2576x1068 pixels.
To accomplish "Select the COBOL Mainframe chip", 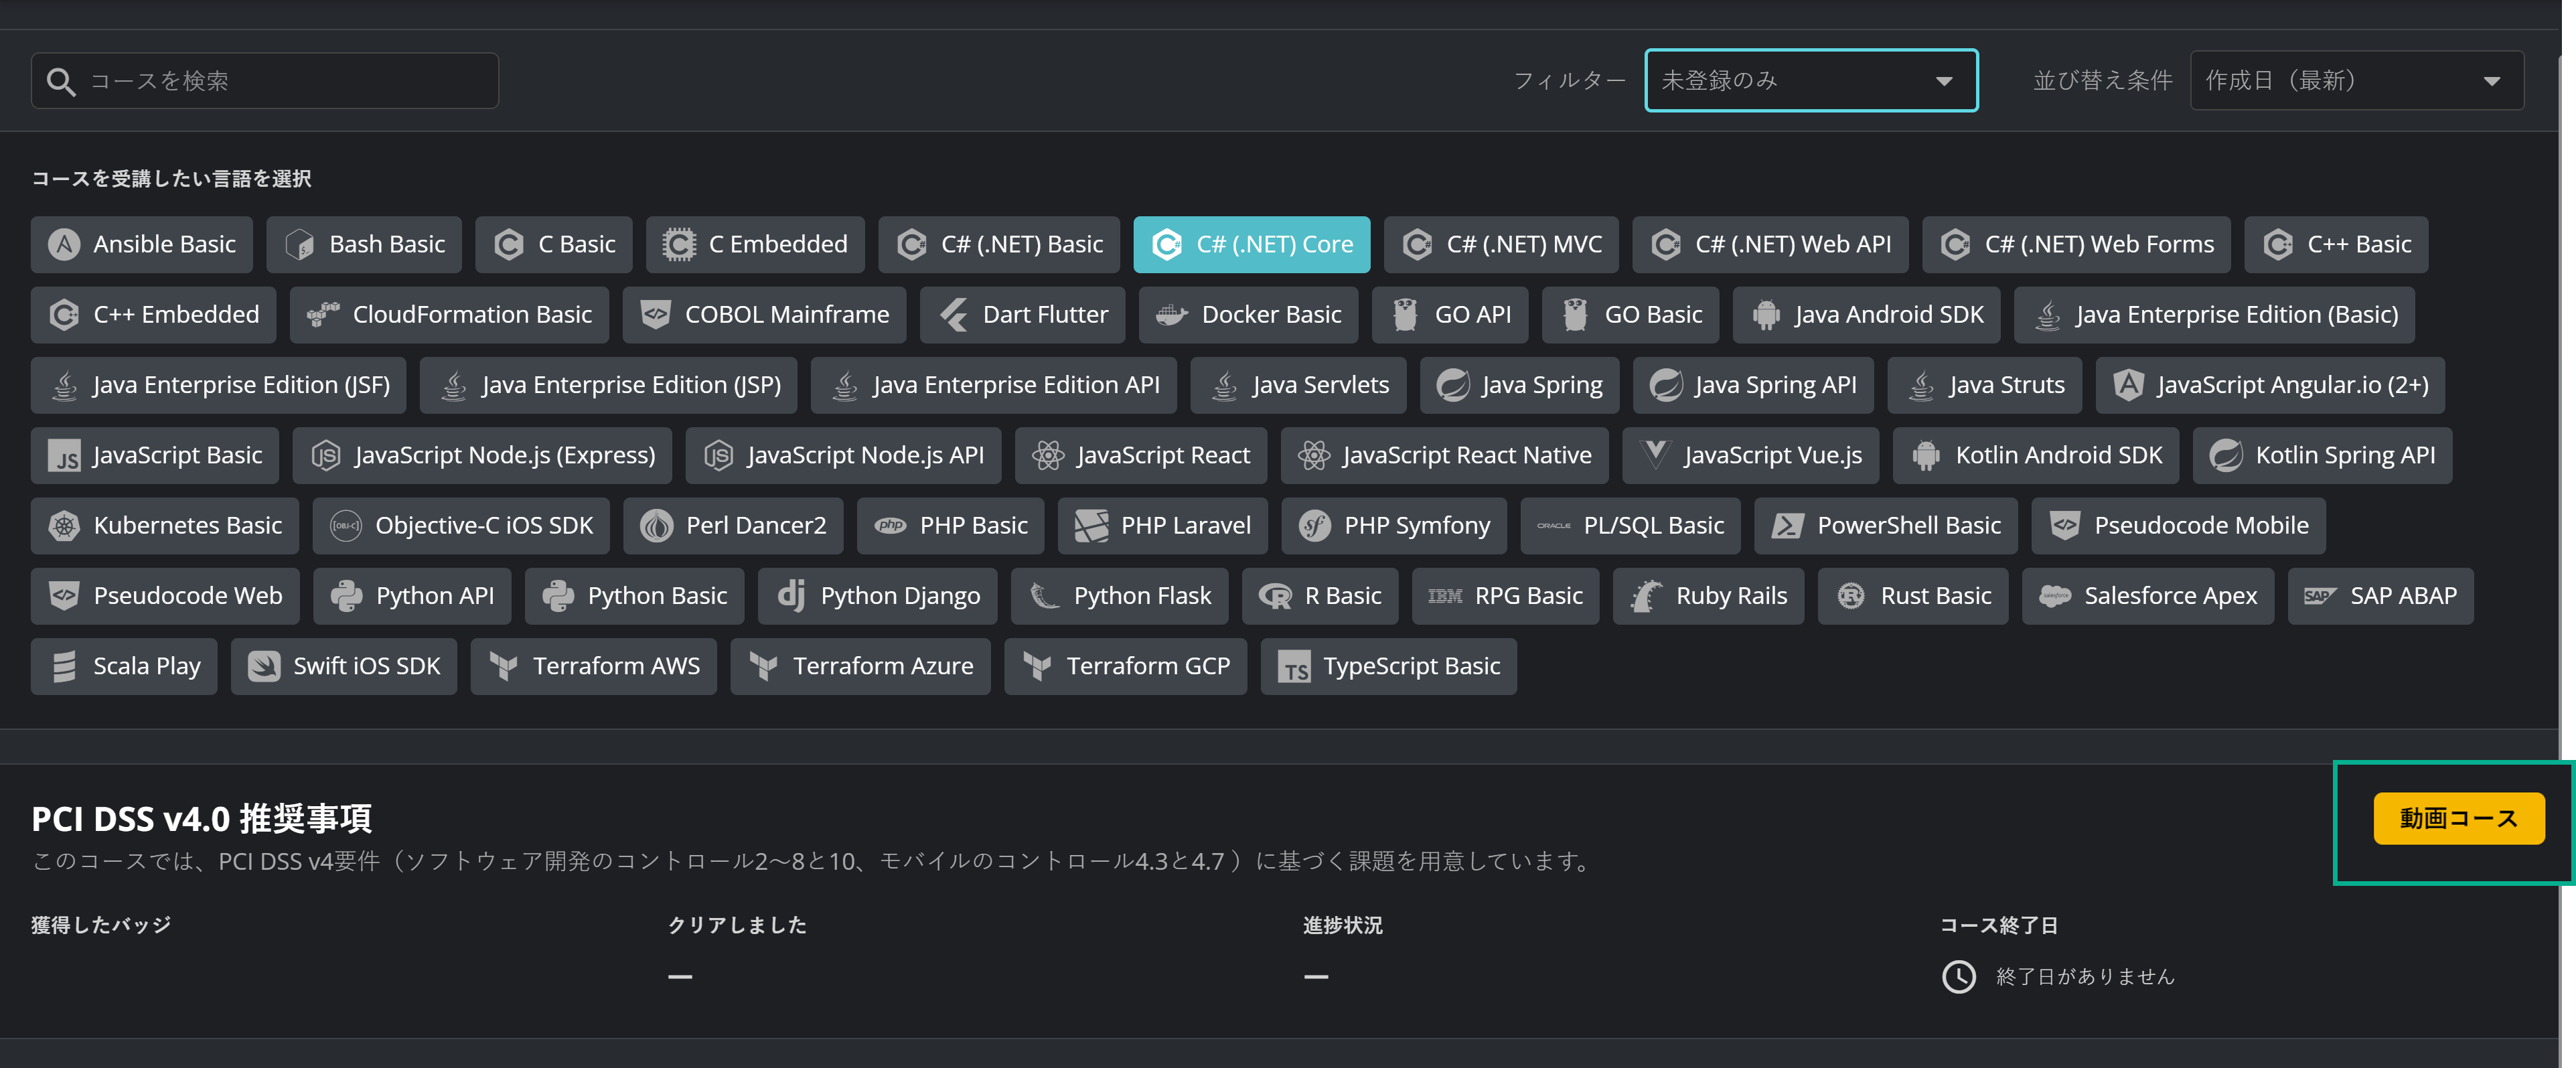I will pyautogui.click(x=764, y=314).
